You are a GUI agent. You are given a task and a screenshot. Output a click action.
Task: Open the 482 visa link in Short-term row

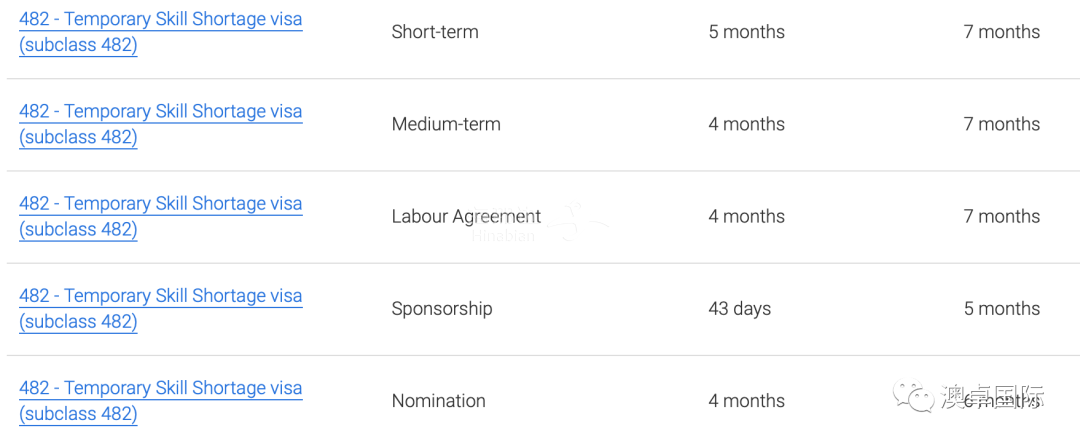pos(160,32)
